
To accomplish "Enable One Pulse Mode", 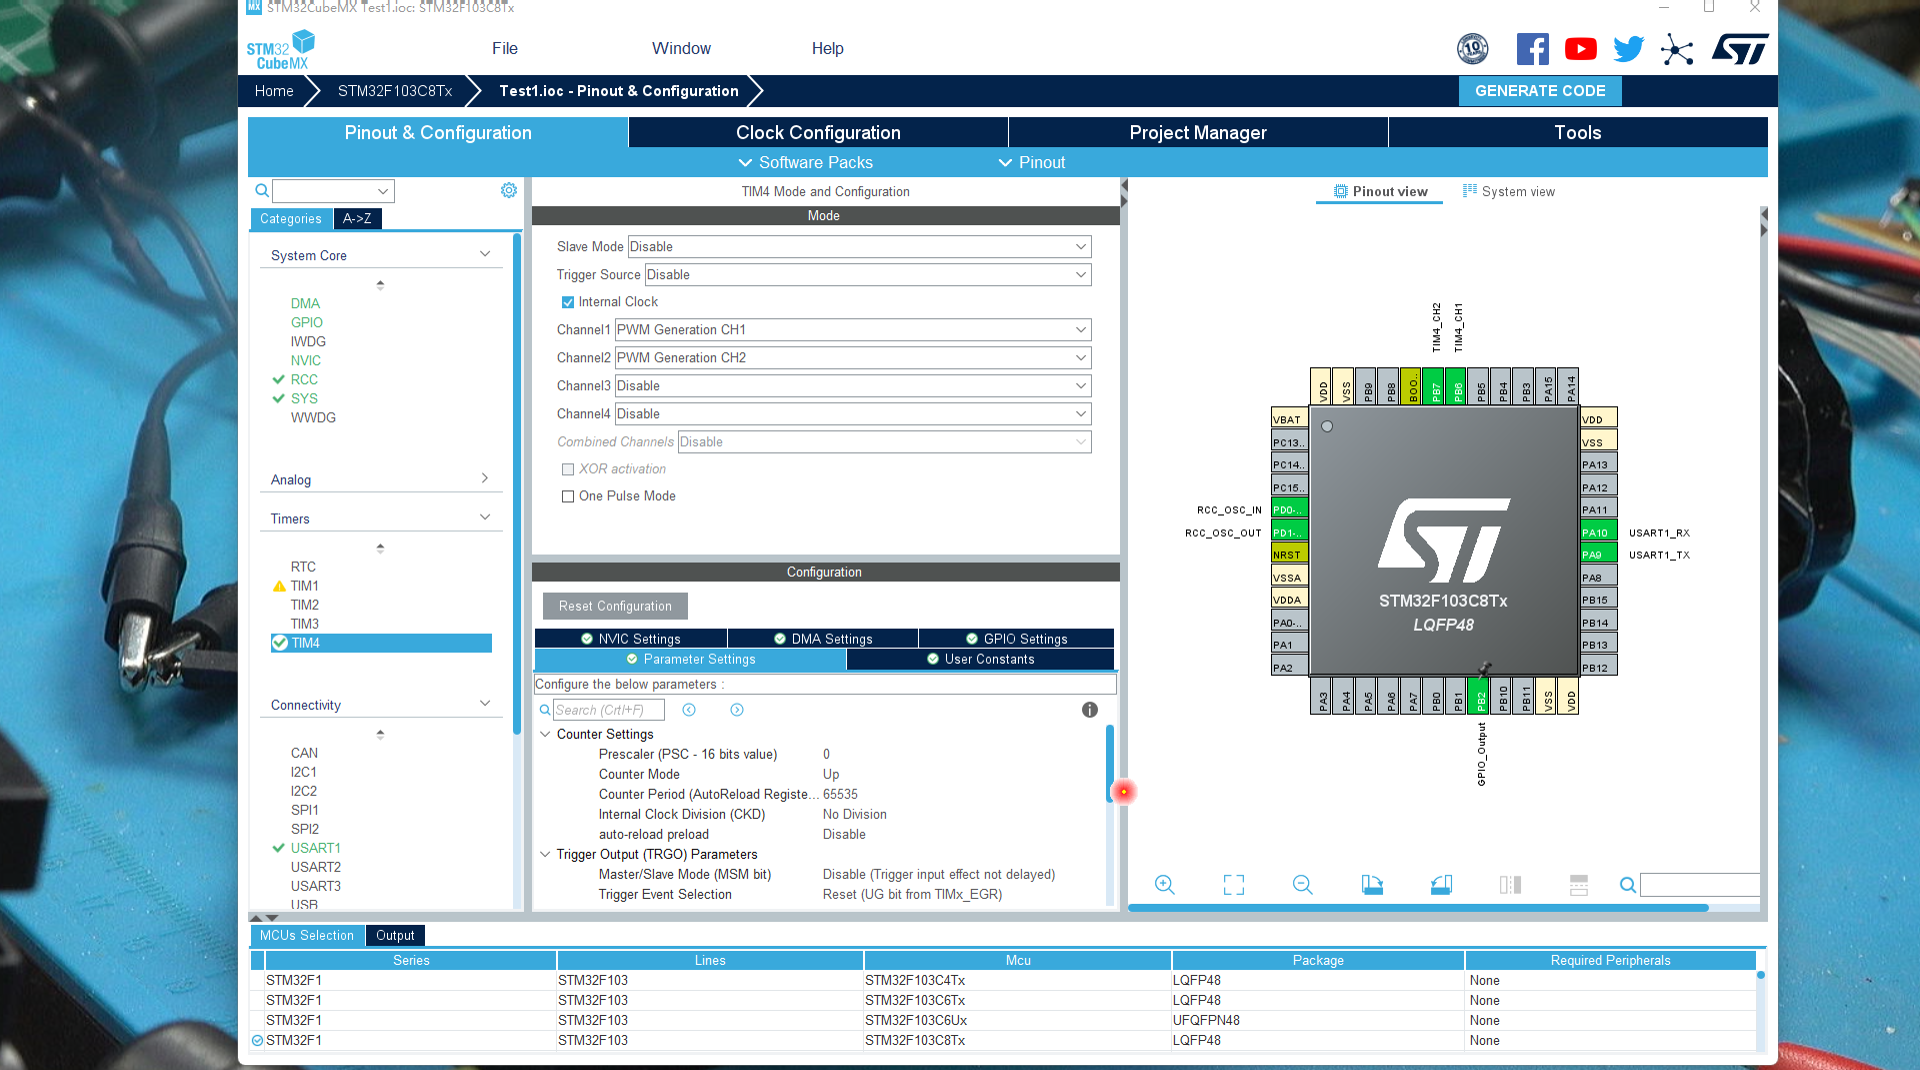I will click(x=567, y=496).
